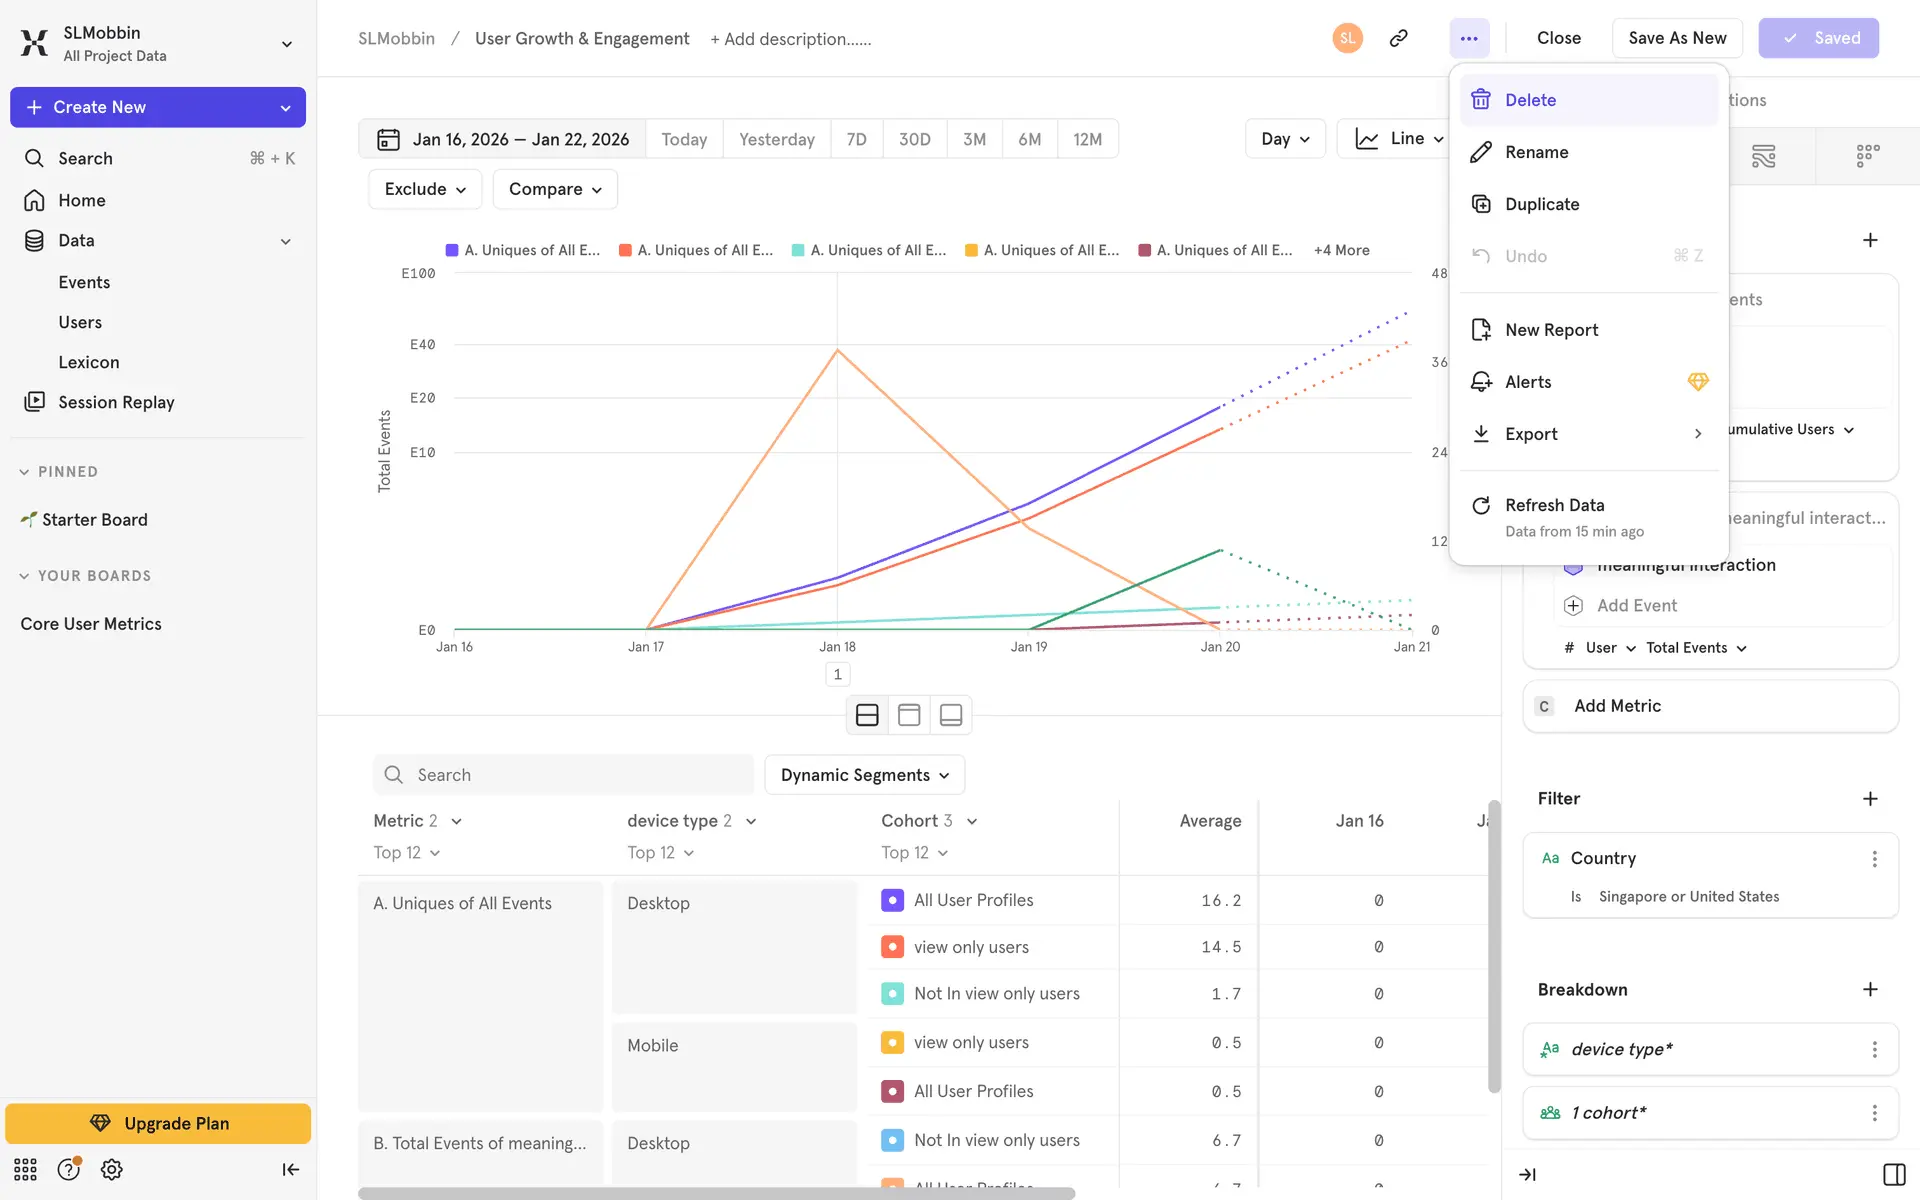Click the copy link icon in header
Screen dimensions: 1920x1200
point(1398,38)
